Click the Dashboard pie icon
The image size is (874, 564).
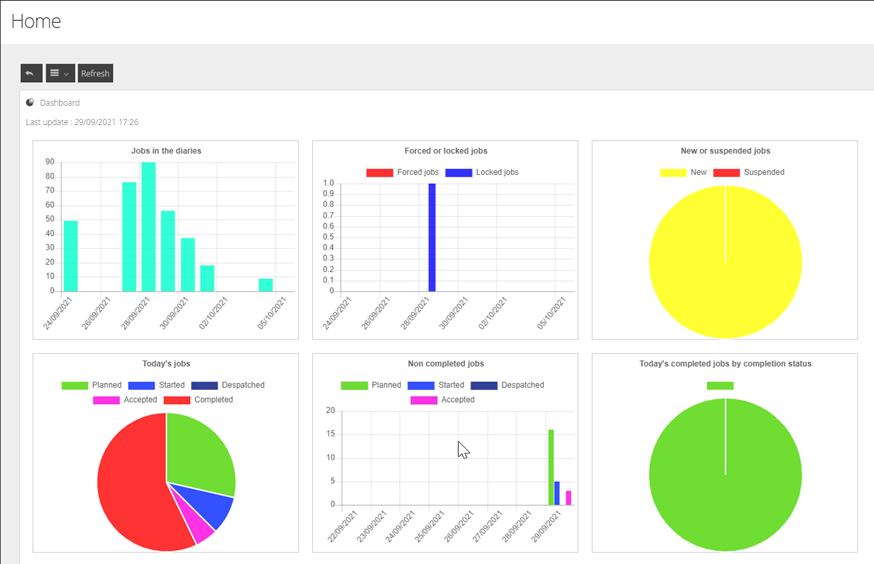30,103
